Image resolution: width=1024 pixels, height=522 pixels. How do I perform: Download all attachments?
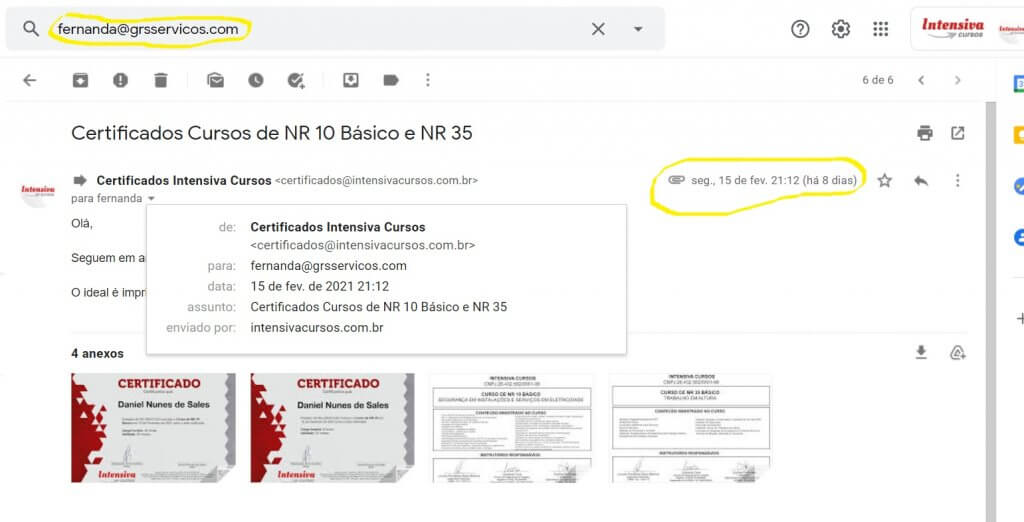coord(921,352)
